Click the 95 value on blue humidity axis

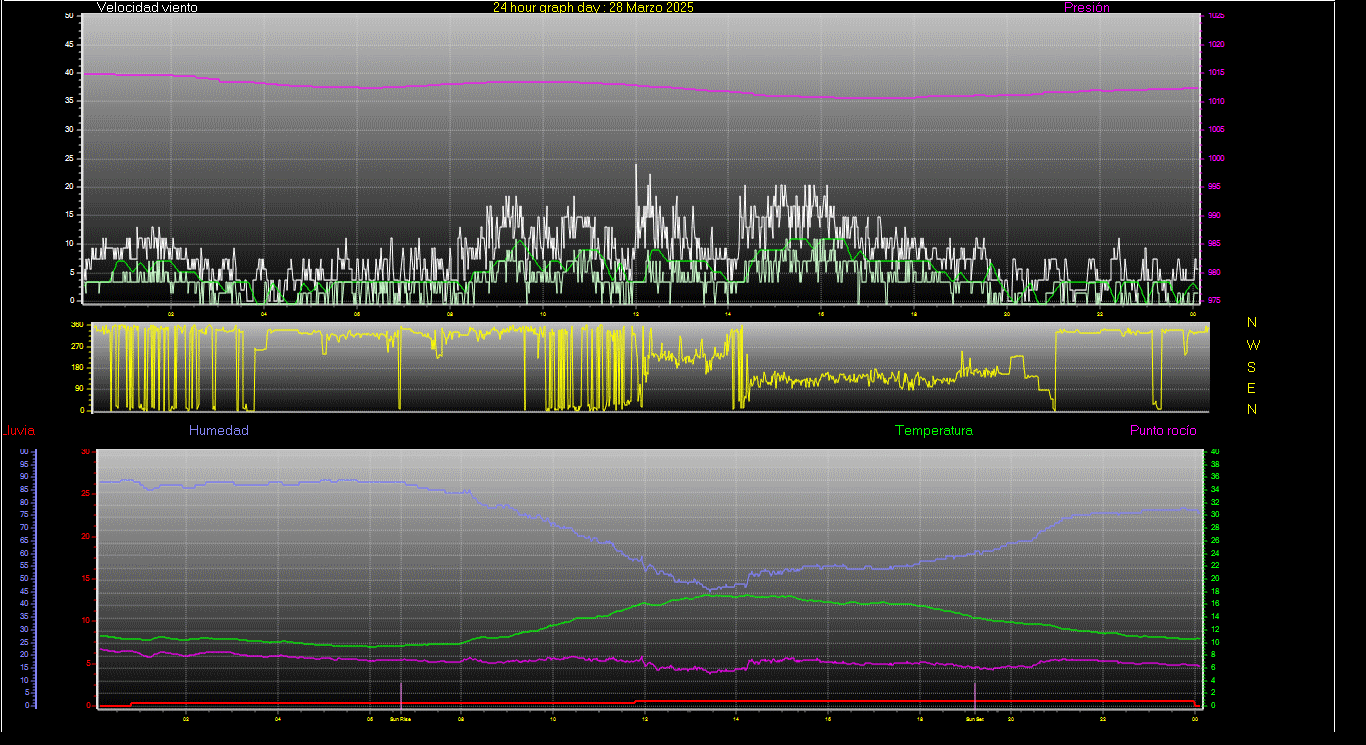click(x=23, y=463)
